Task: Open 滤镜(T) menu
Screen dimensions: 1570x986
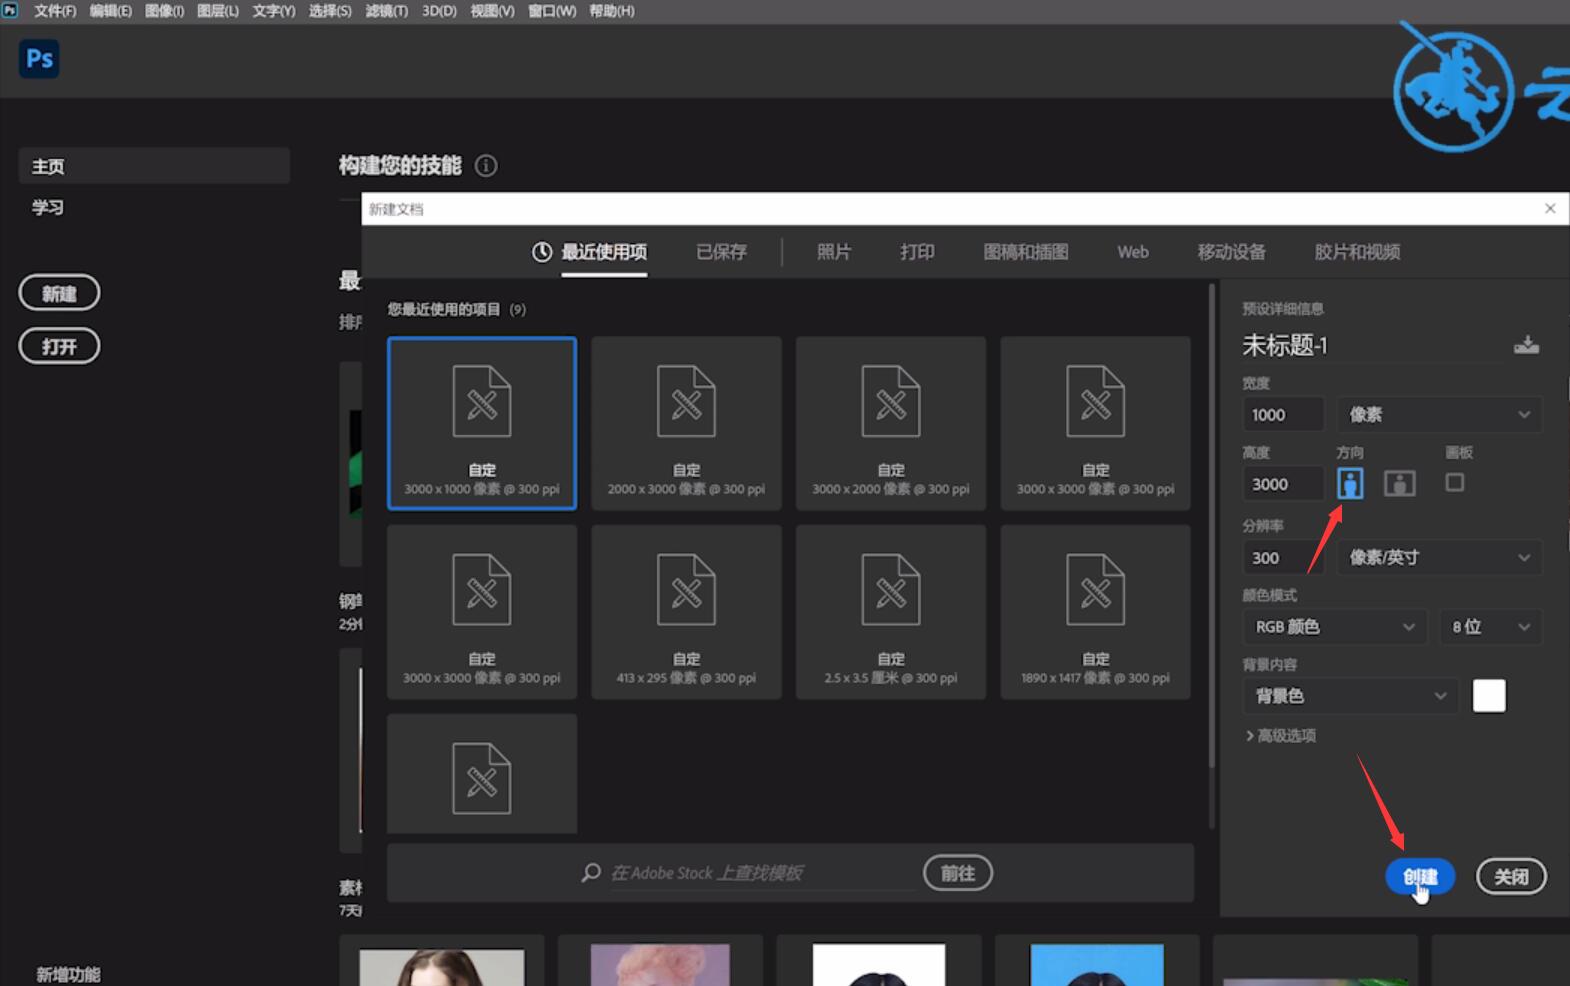Action: [386, 11]
